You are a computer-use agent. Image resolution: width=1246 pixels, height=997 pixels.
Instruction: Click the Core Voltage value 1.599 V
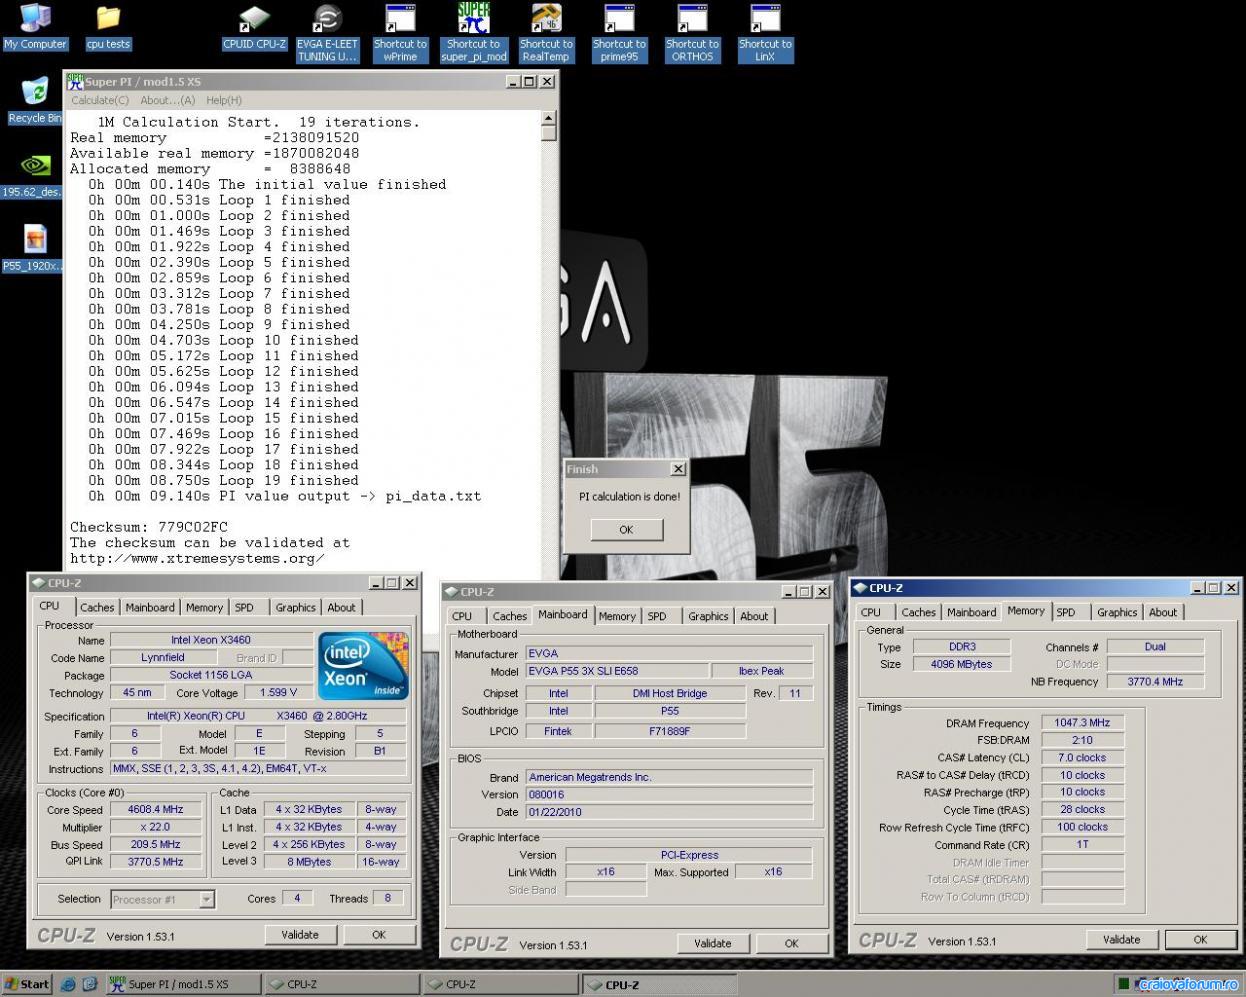coord(279,692)
